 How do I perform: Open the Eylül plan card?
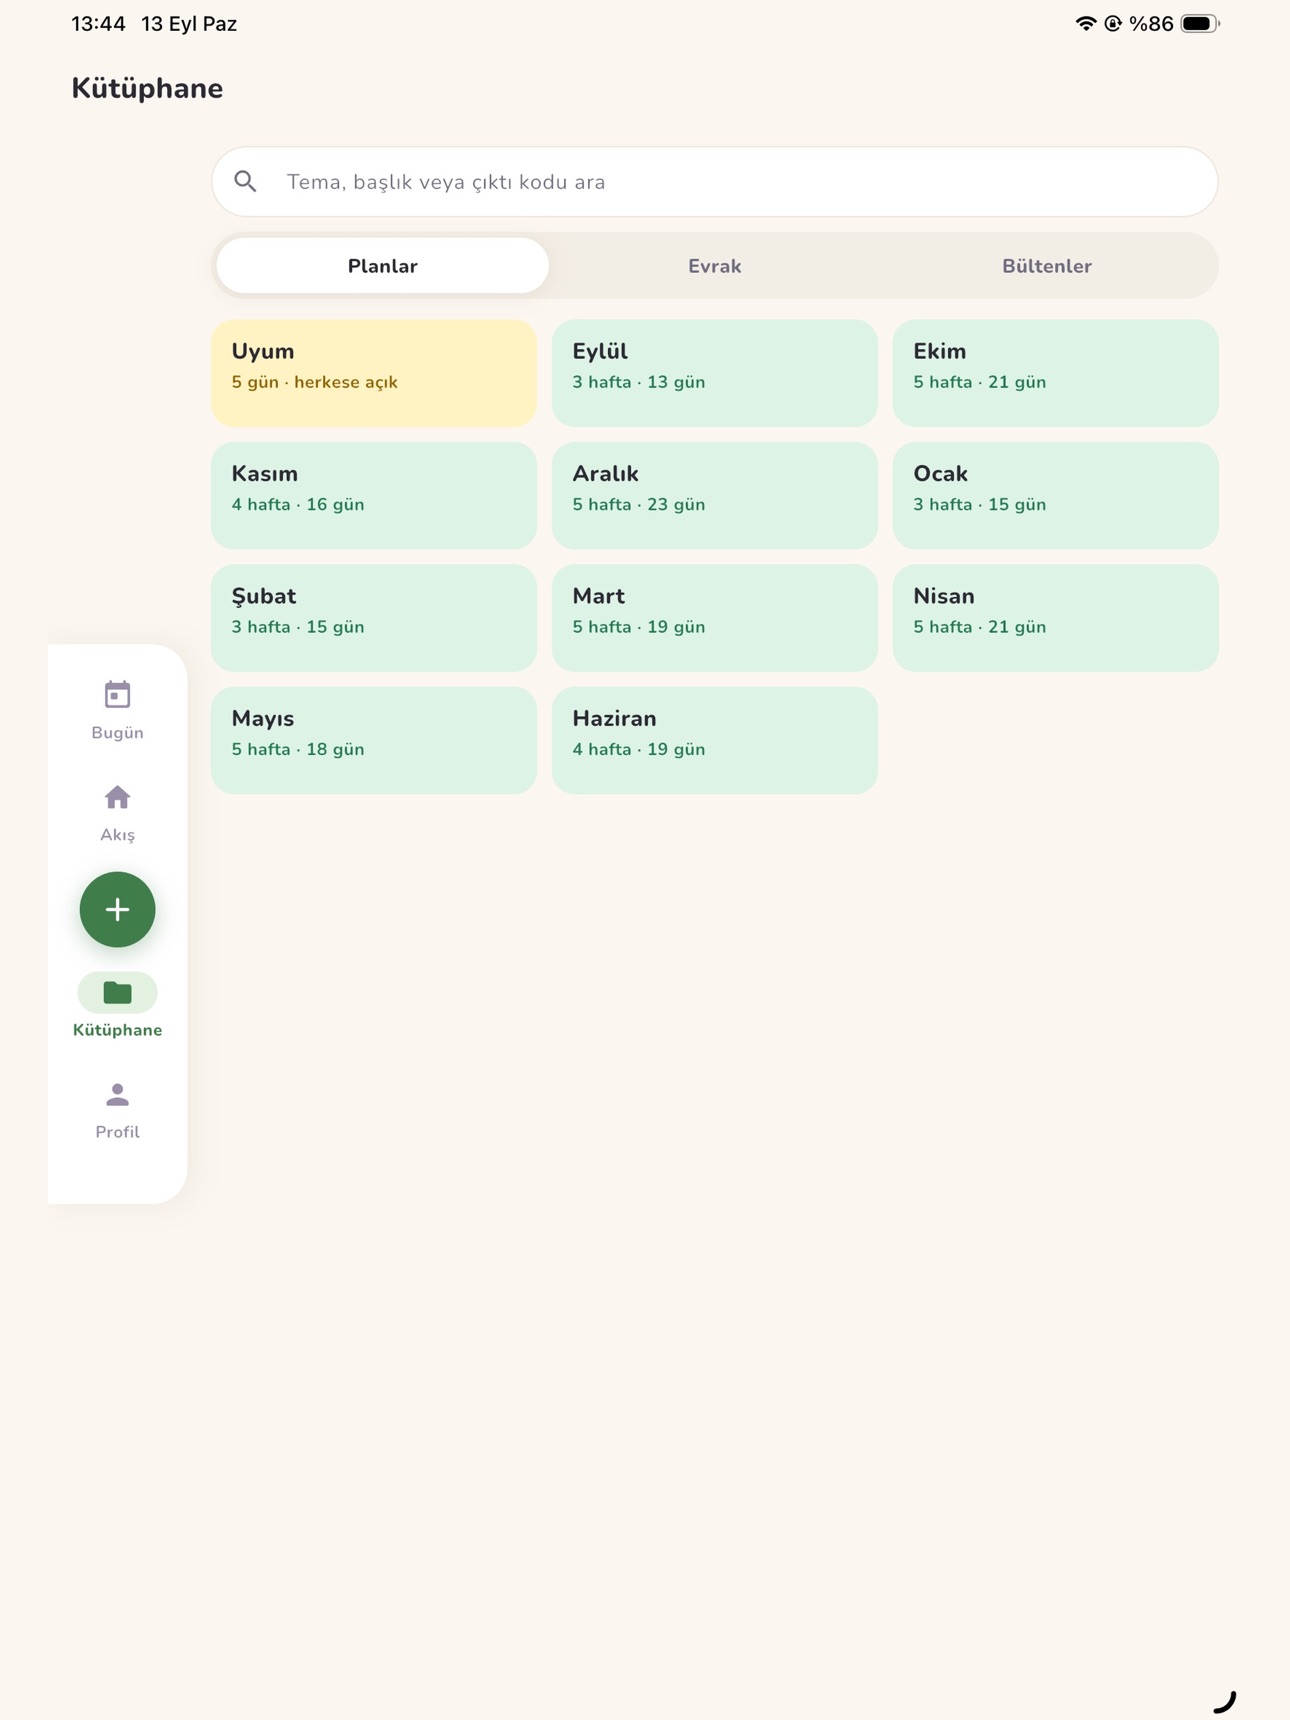pyautogui.click(x=714, y=373)
